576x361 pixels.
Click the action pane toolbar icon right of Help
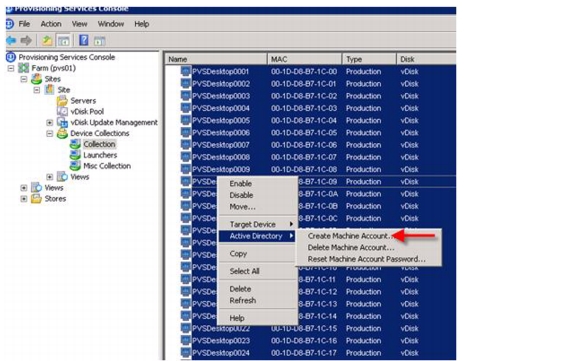[x=99, y=40]
